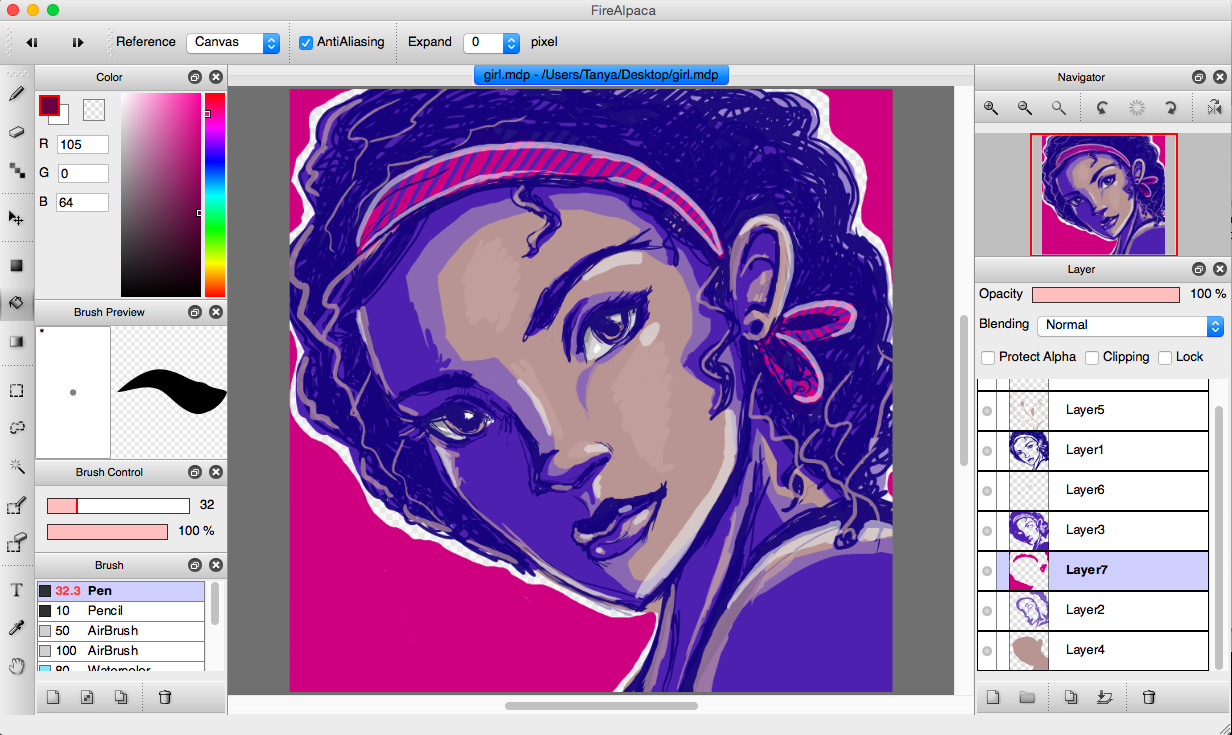1232x735 pixels.
Task: Select the Pencil brush
Action: click(120, 611)
